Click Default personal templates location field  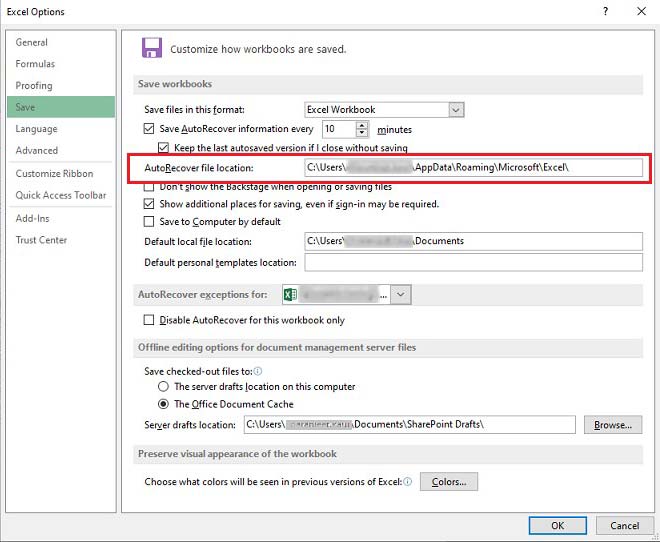point(474,262)
